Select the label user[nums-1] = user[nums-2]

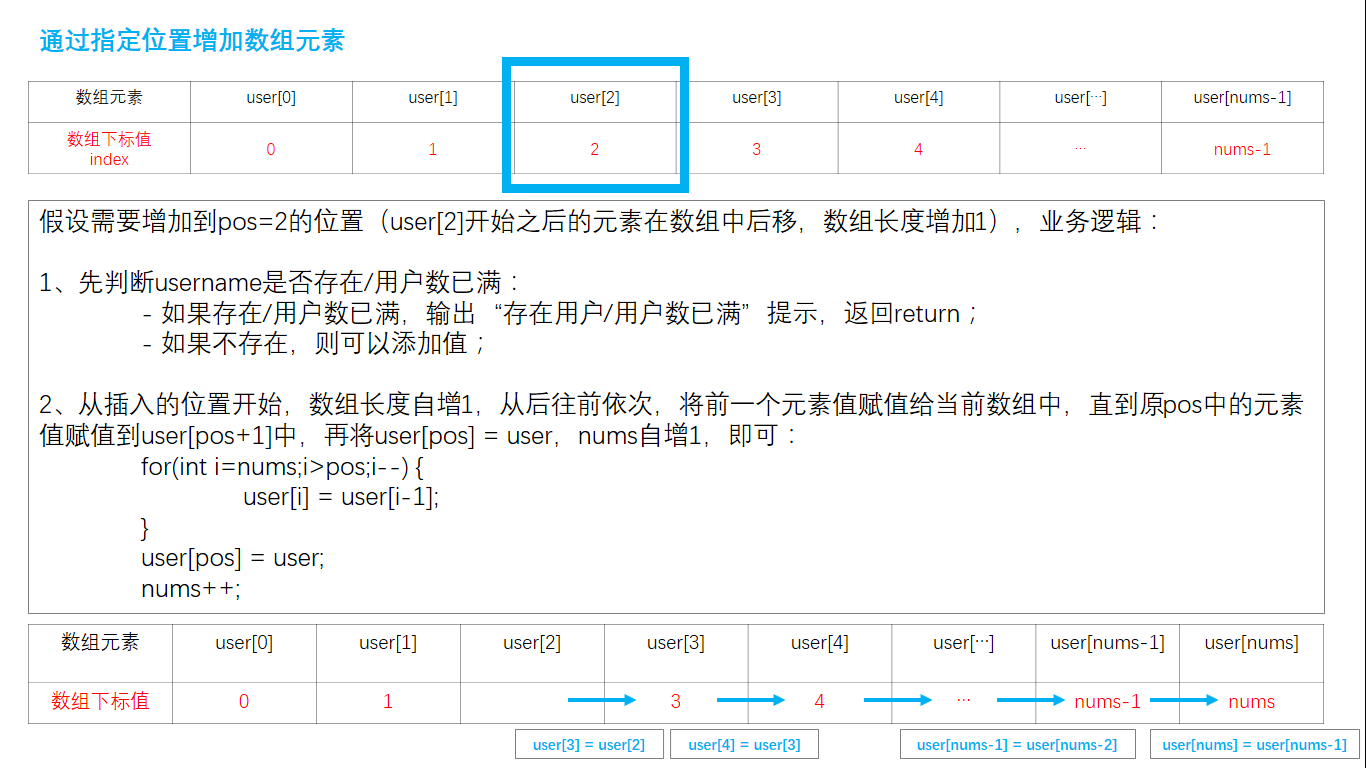(1017, 744)
